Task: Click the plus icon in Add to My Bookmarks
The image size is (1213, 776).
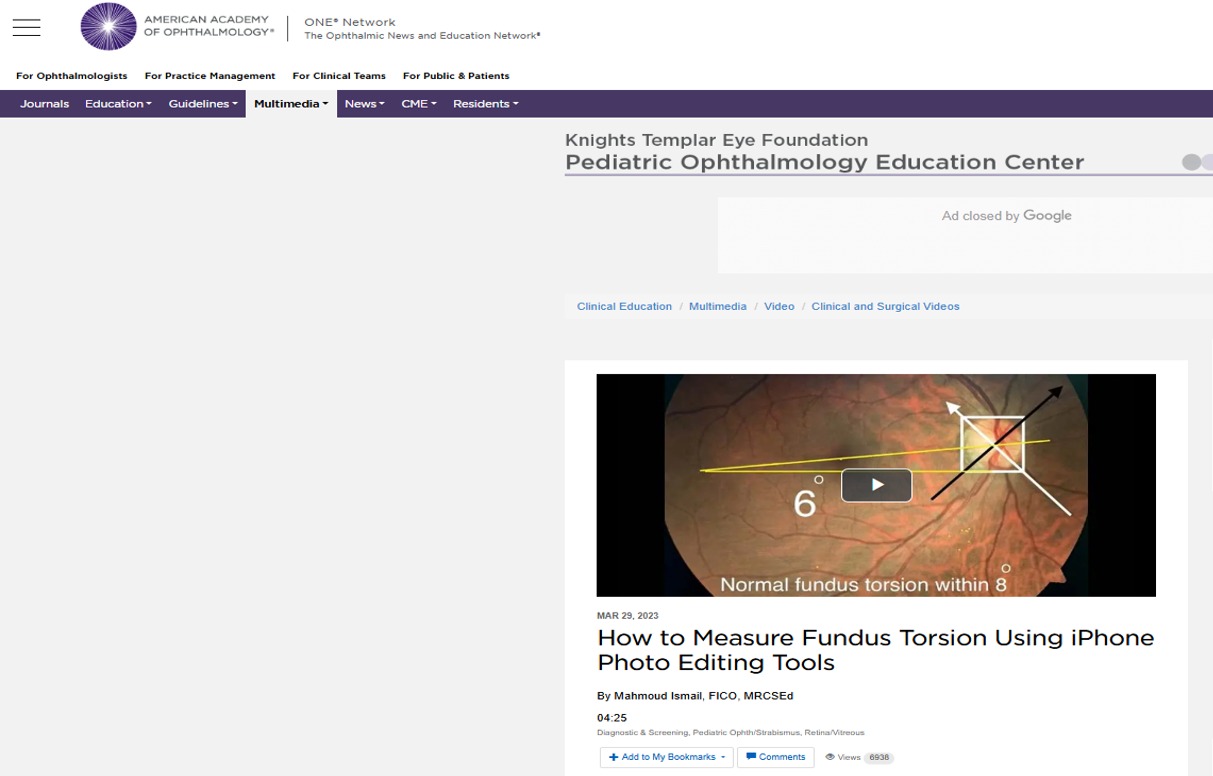Action: pyautogui.click(x=614, y=757)
